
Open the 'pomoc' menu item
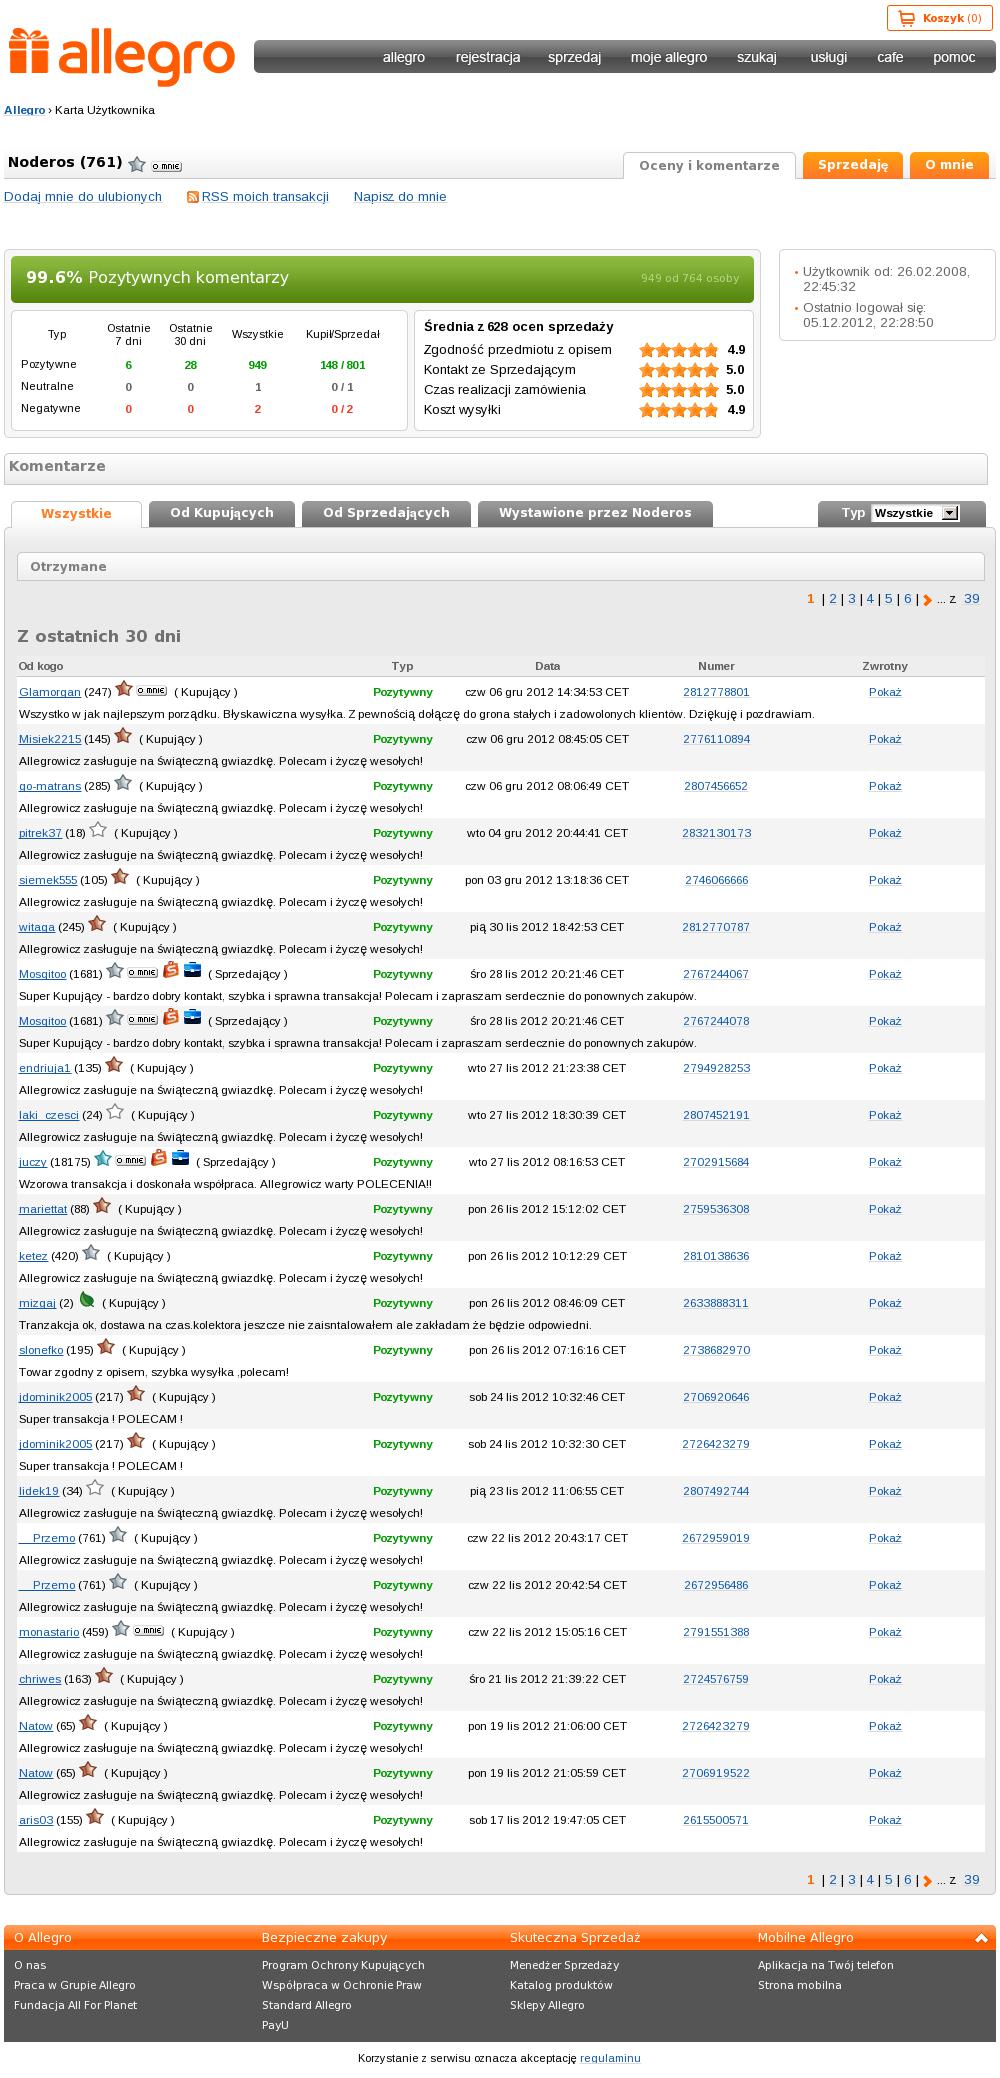click(954, 57)
